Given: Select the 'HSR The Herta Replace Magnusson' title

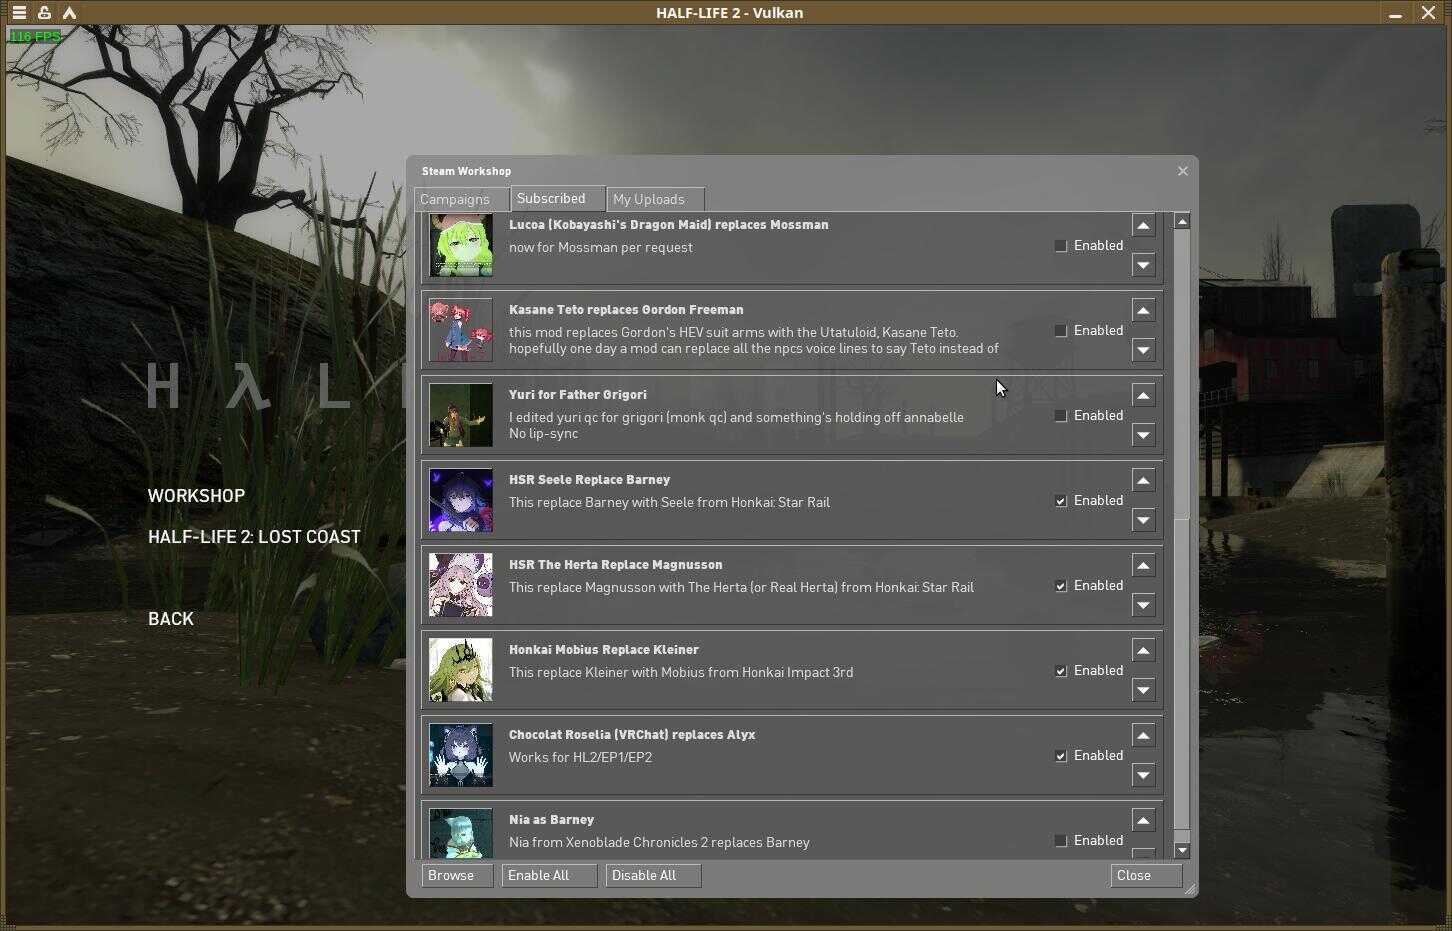Looking at the screenshot, I should 616,565.
